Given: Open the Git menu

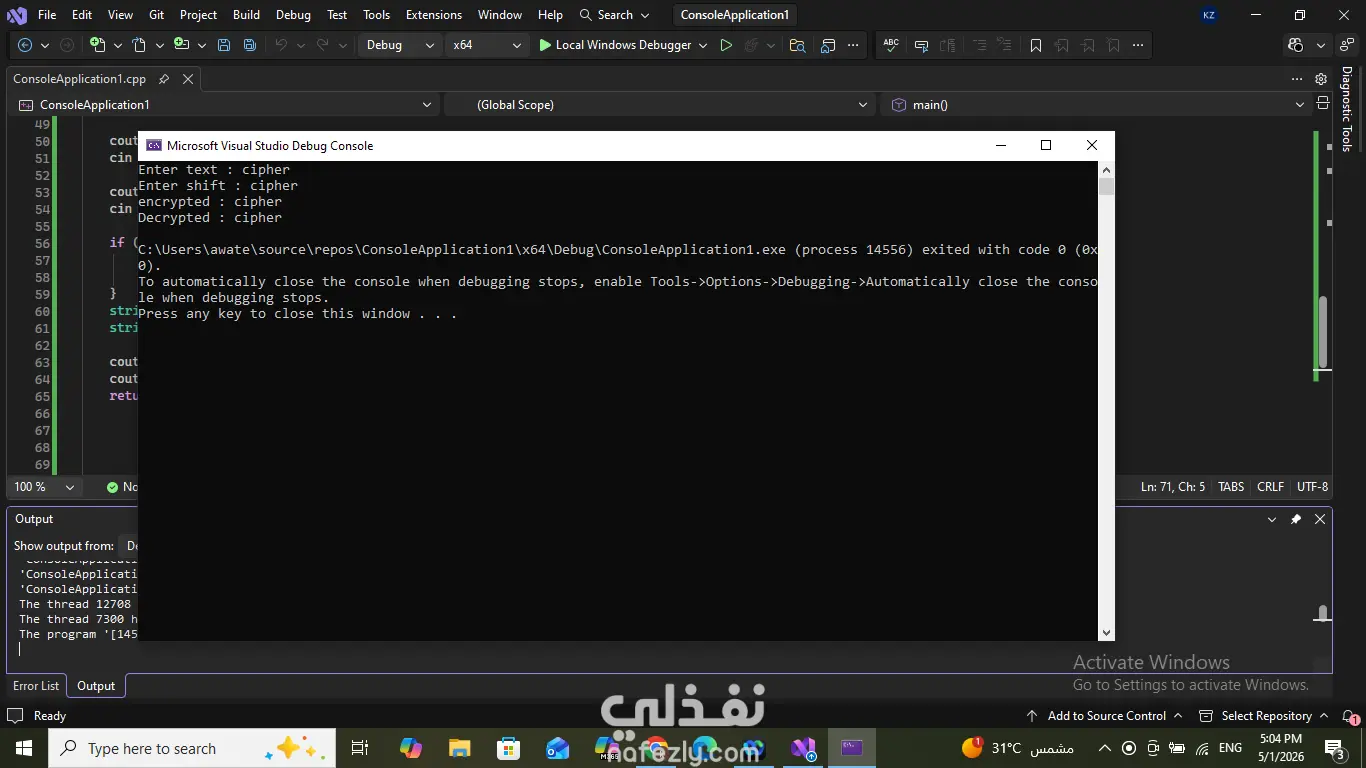Looking at the screenshot, I should (x=157, y=15).
